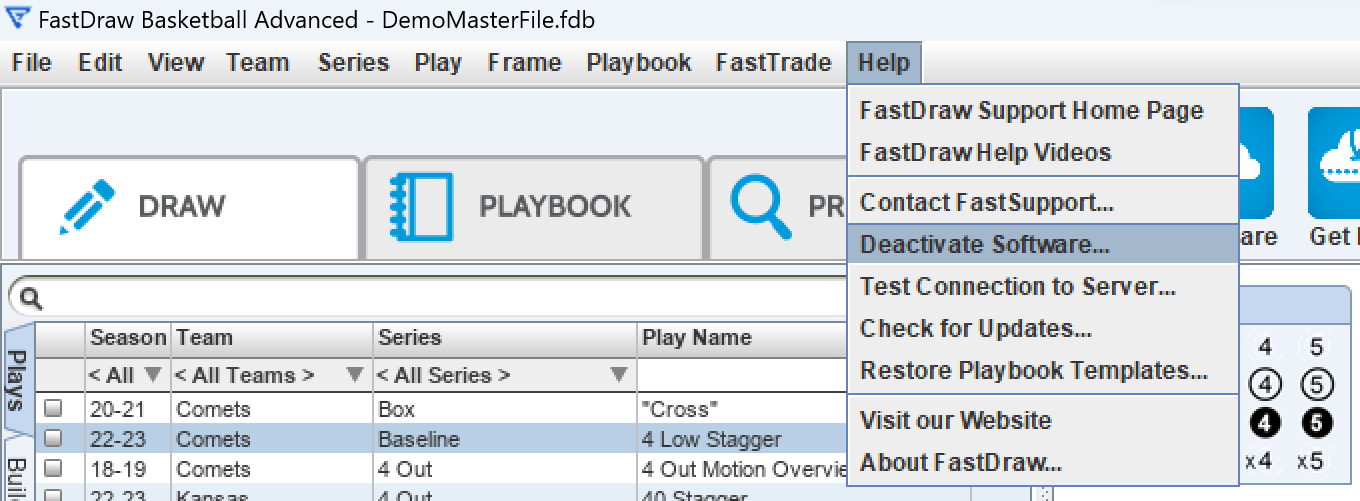The height and width of the screenshot is (501, 1360).
Task: Sort by the Team column header
Action: [272, 338]
